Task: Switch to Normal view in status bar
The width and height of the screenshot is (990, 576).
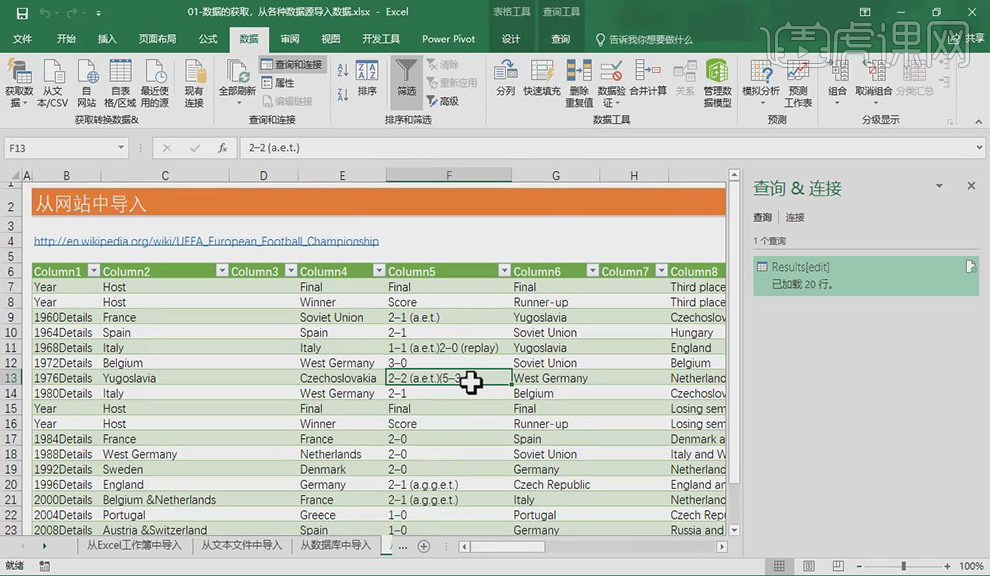Action: point(780,566)
